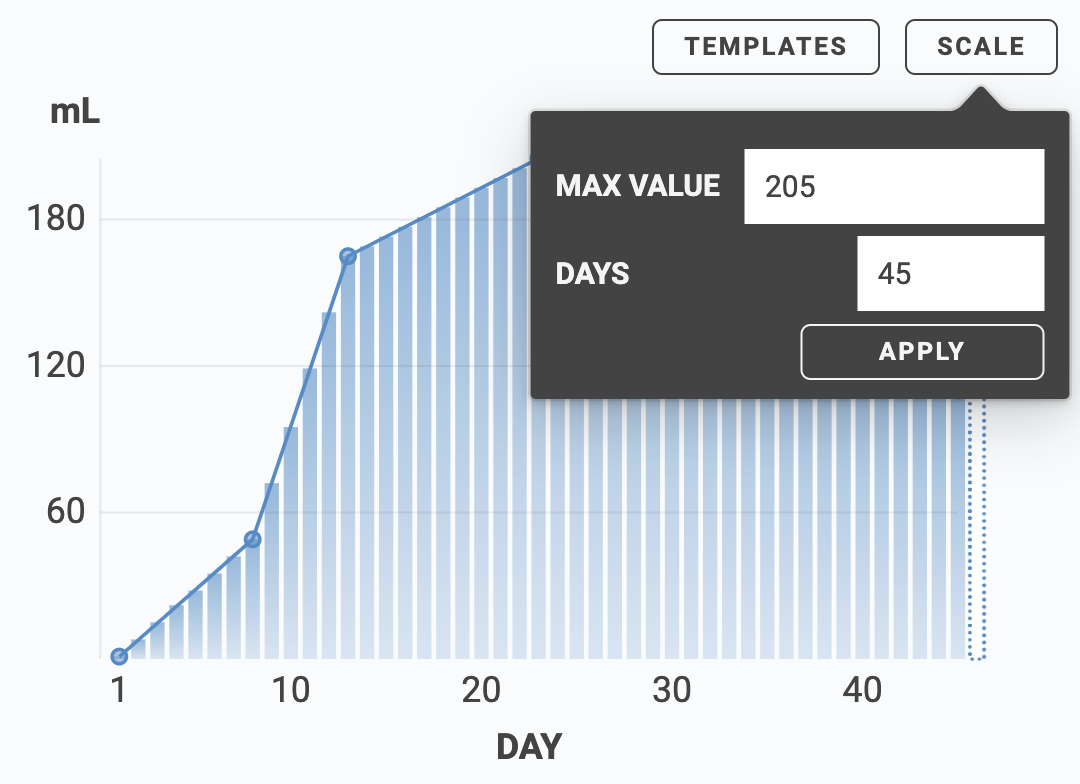Image resolution: width=1080 pixels, height=784 pixels.
Task: Click the x-axis tick label 10
Action: [x=291, y=690]
